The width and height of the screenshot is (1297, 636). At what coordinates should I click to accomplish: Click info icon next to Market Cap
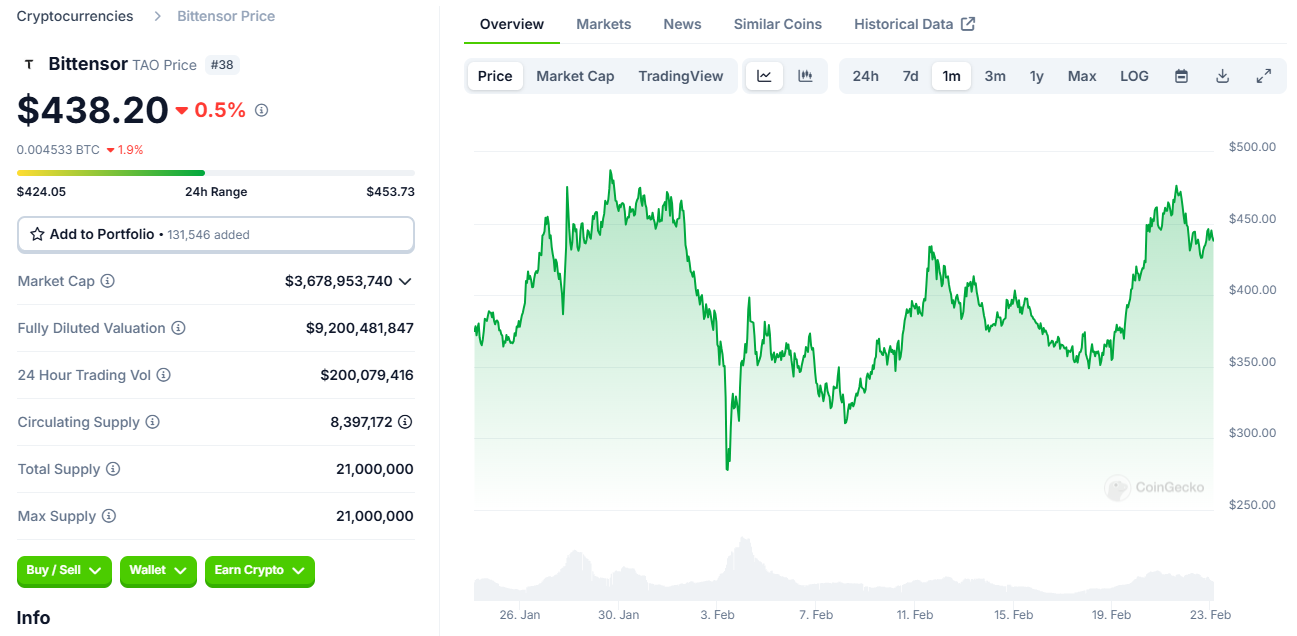(x=108, y=281)
